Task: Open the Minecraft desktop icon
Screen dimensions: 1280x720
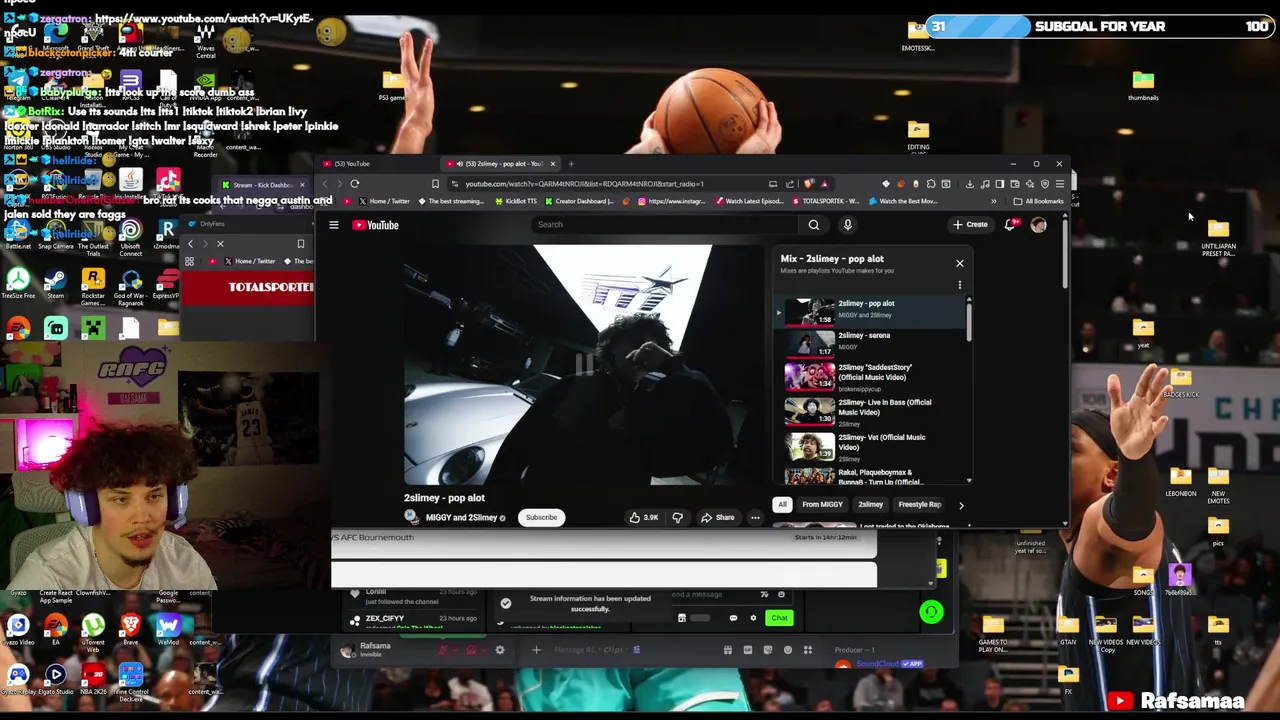Action: [93, 328]
